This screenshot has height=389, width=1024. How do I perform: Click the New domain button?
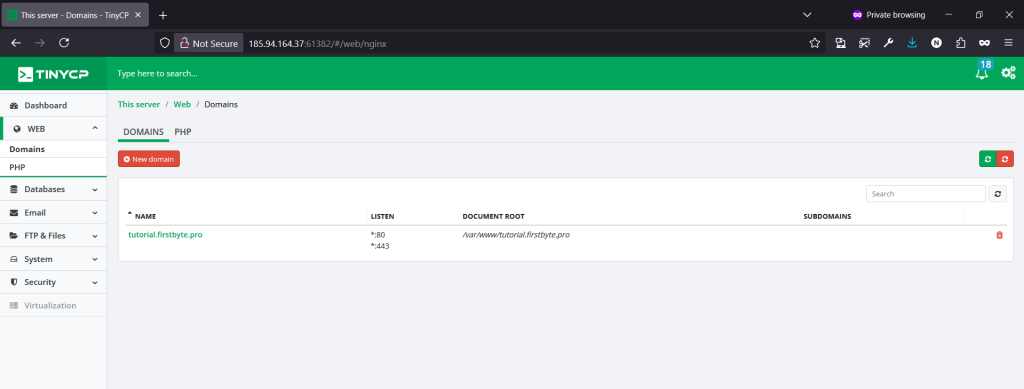(149, 159)
